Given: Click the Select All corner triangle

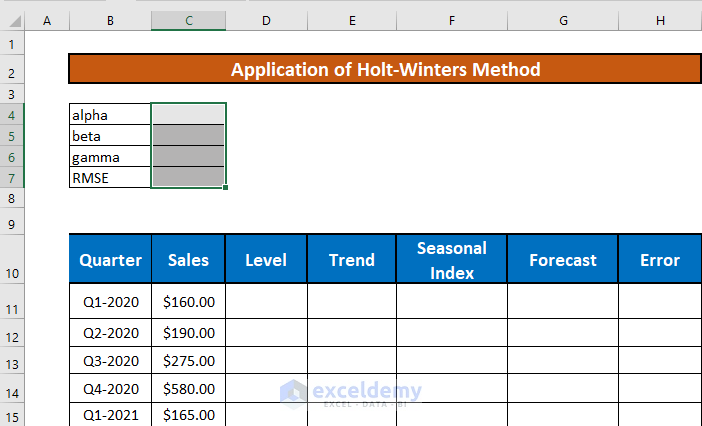Looking at the screenshot, I should [14, 21].
